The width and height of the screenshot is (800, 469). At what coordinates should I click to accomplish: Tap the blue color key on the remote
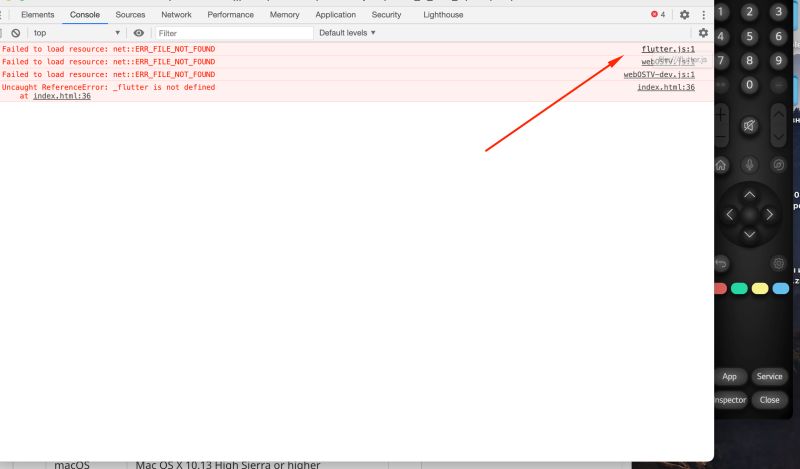coord(781,289)
